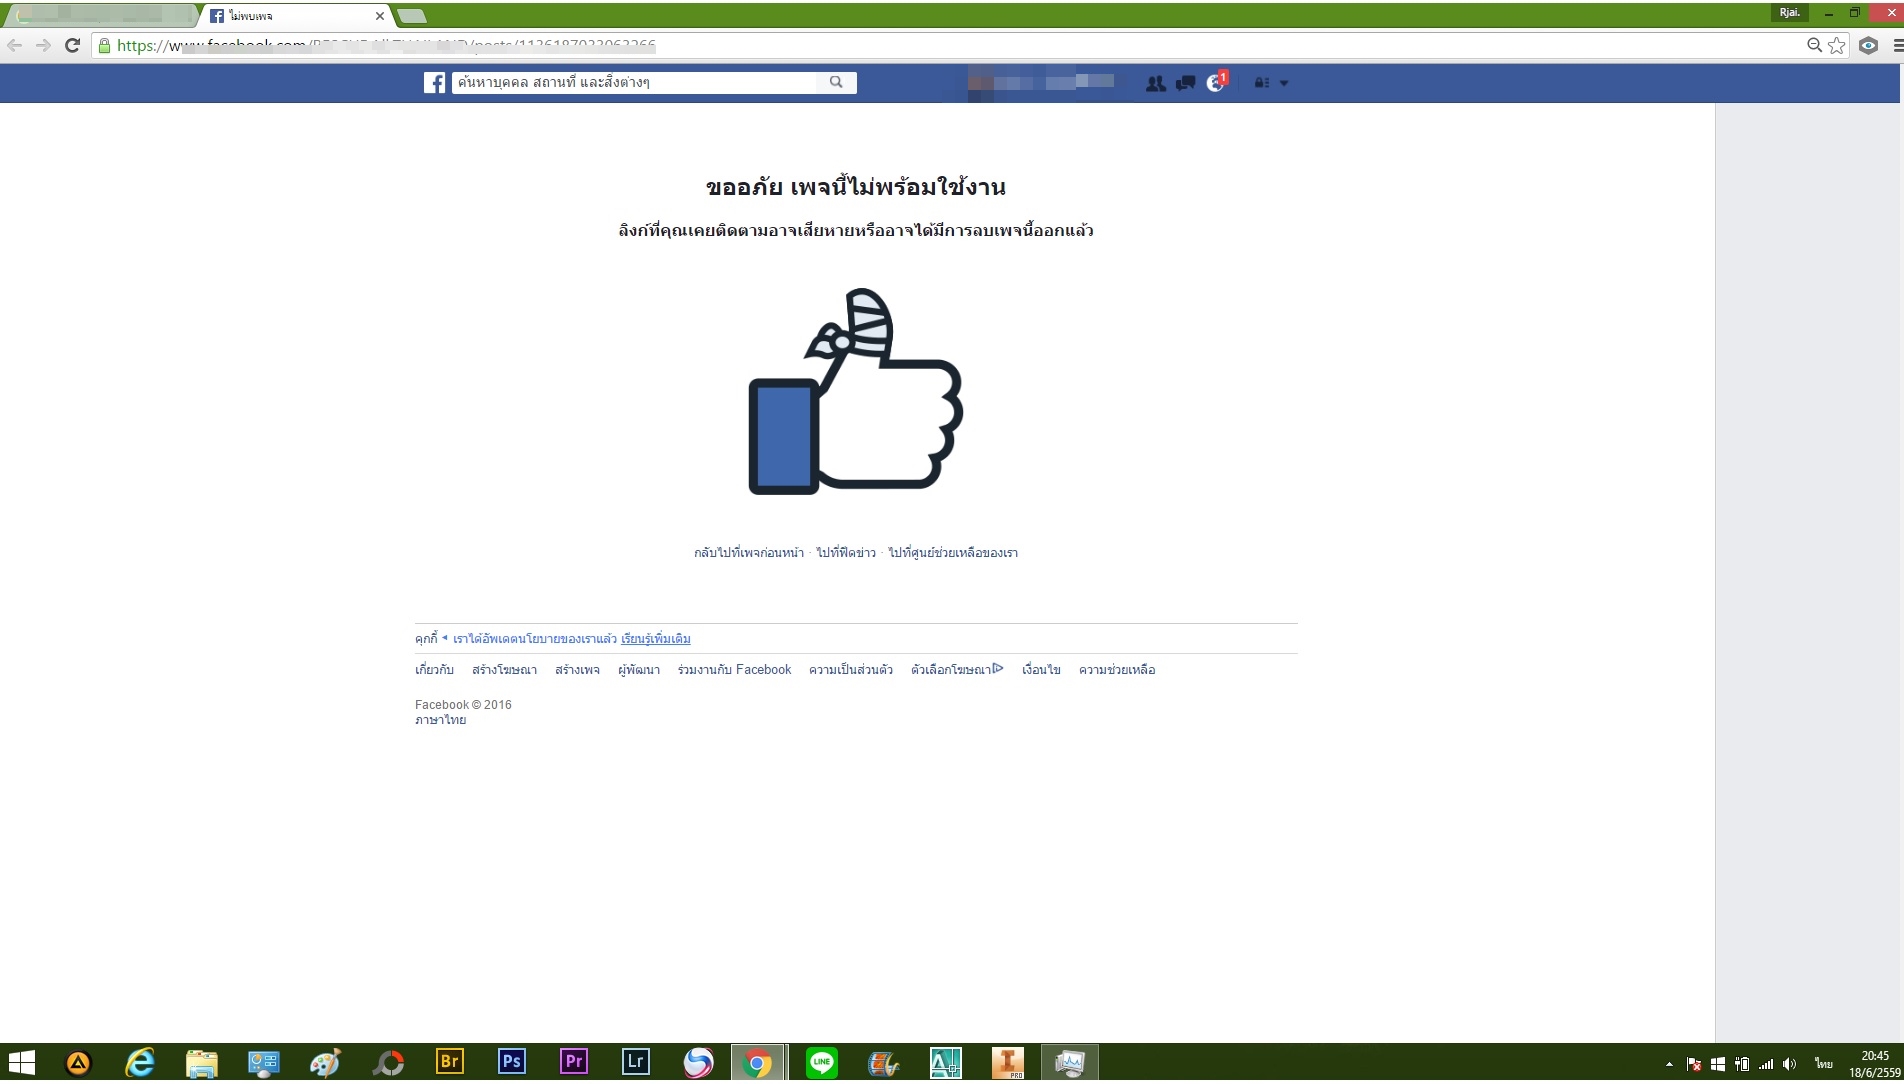Click the Facebook logo in header
The height and width of the screenshot is (1084, 1904).
click(x=434, y=83)
